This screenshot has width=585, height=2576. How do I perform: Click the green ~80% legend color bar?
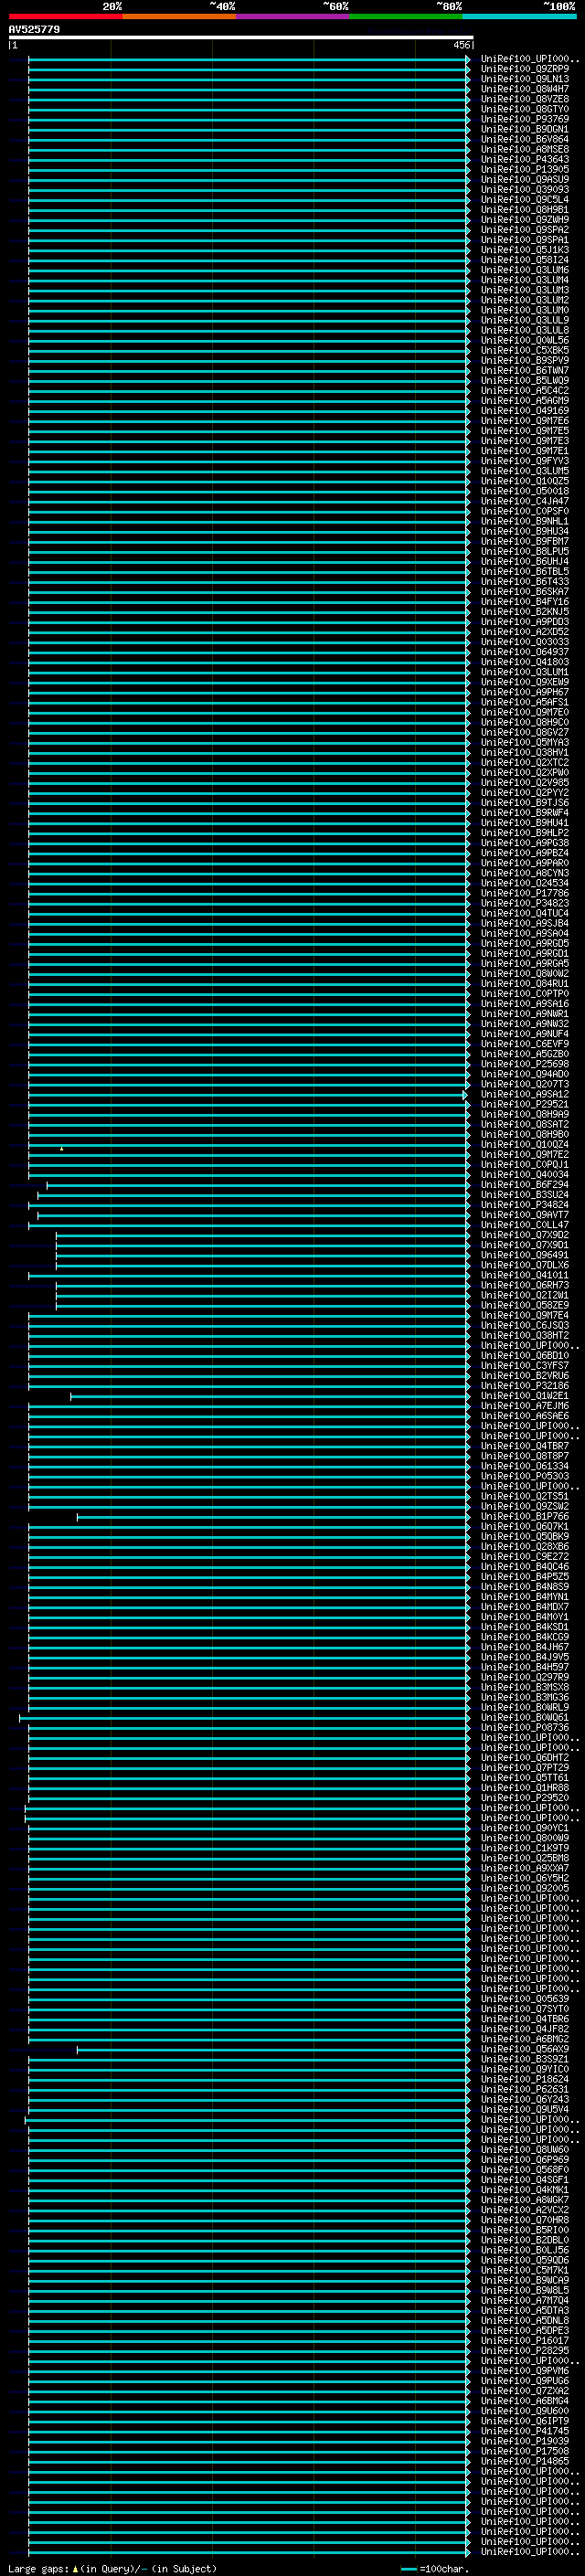click(406, 17)
